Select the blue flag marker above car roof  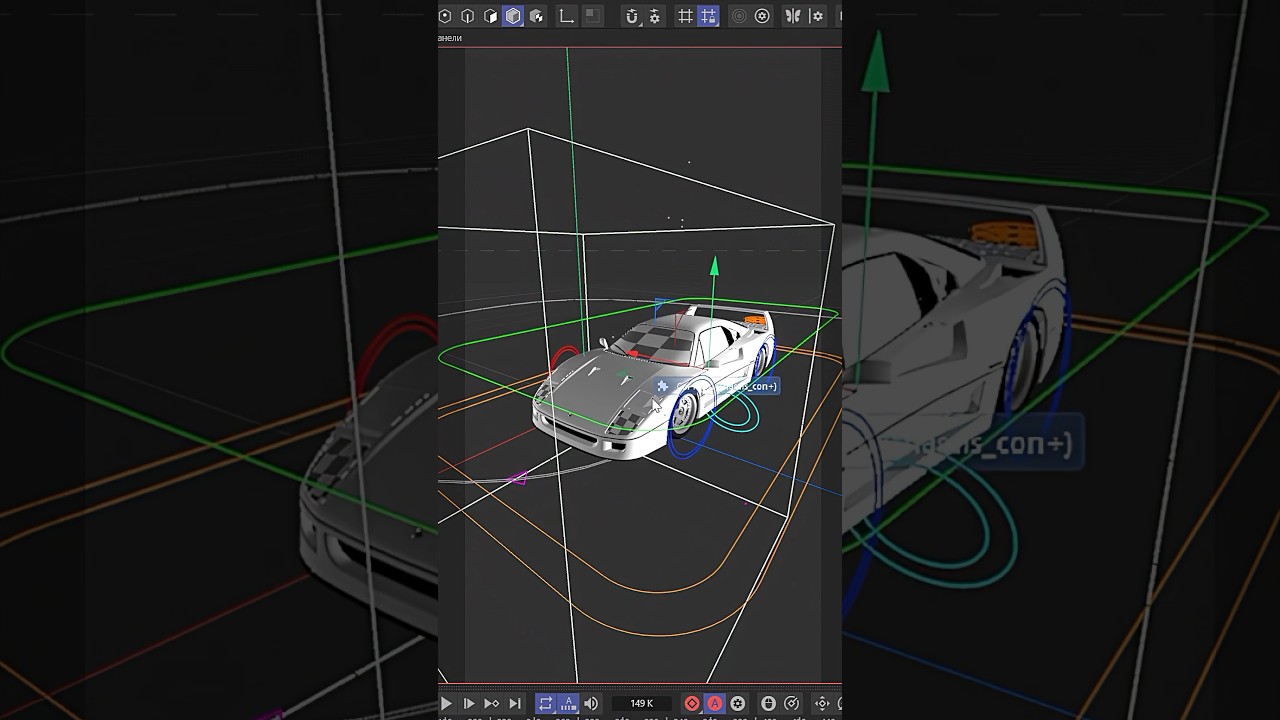click(660, 301)
